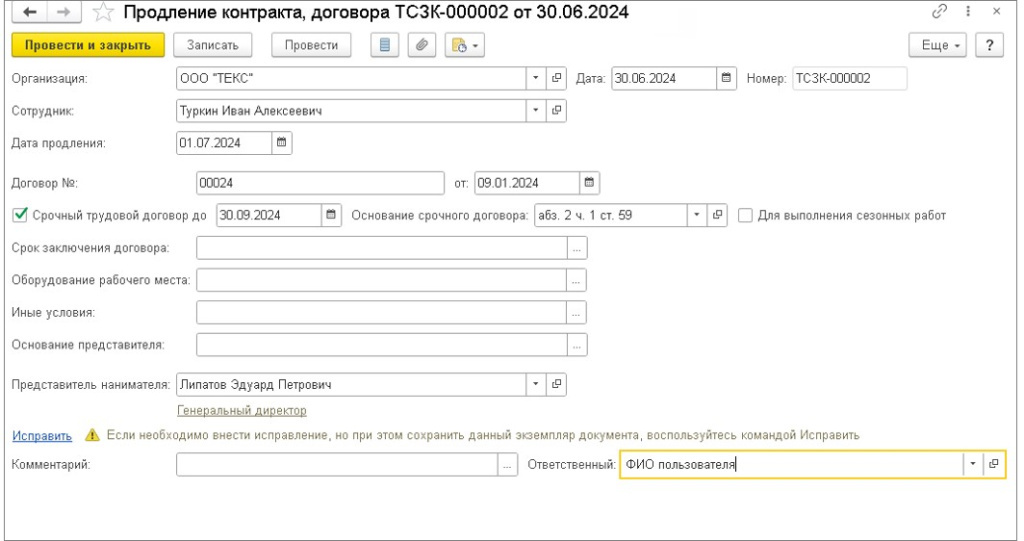Open the Ответственный dropdown list
This screenshot has width=1024, height=541.
[972, 464]
